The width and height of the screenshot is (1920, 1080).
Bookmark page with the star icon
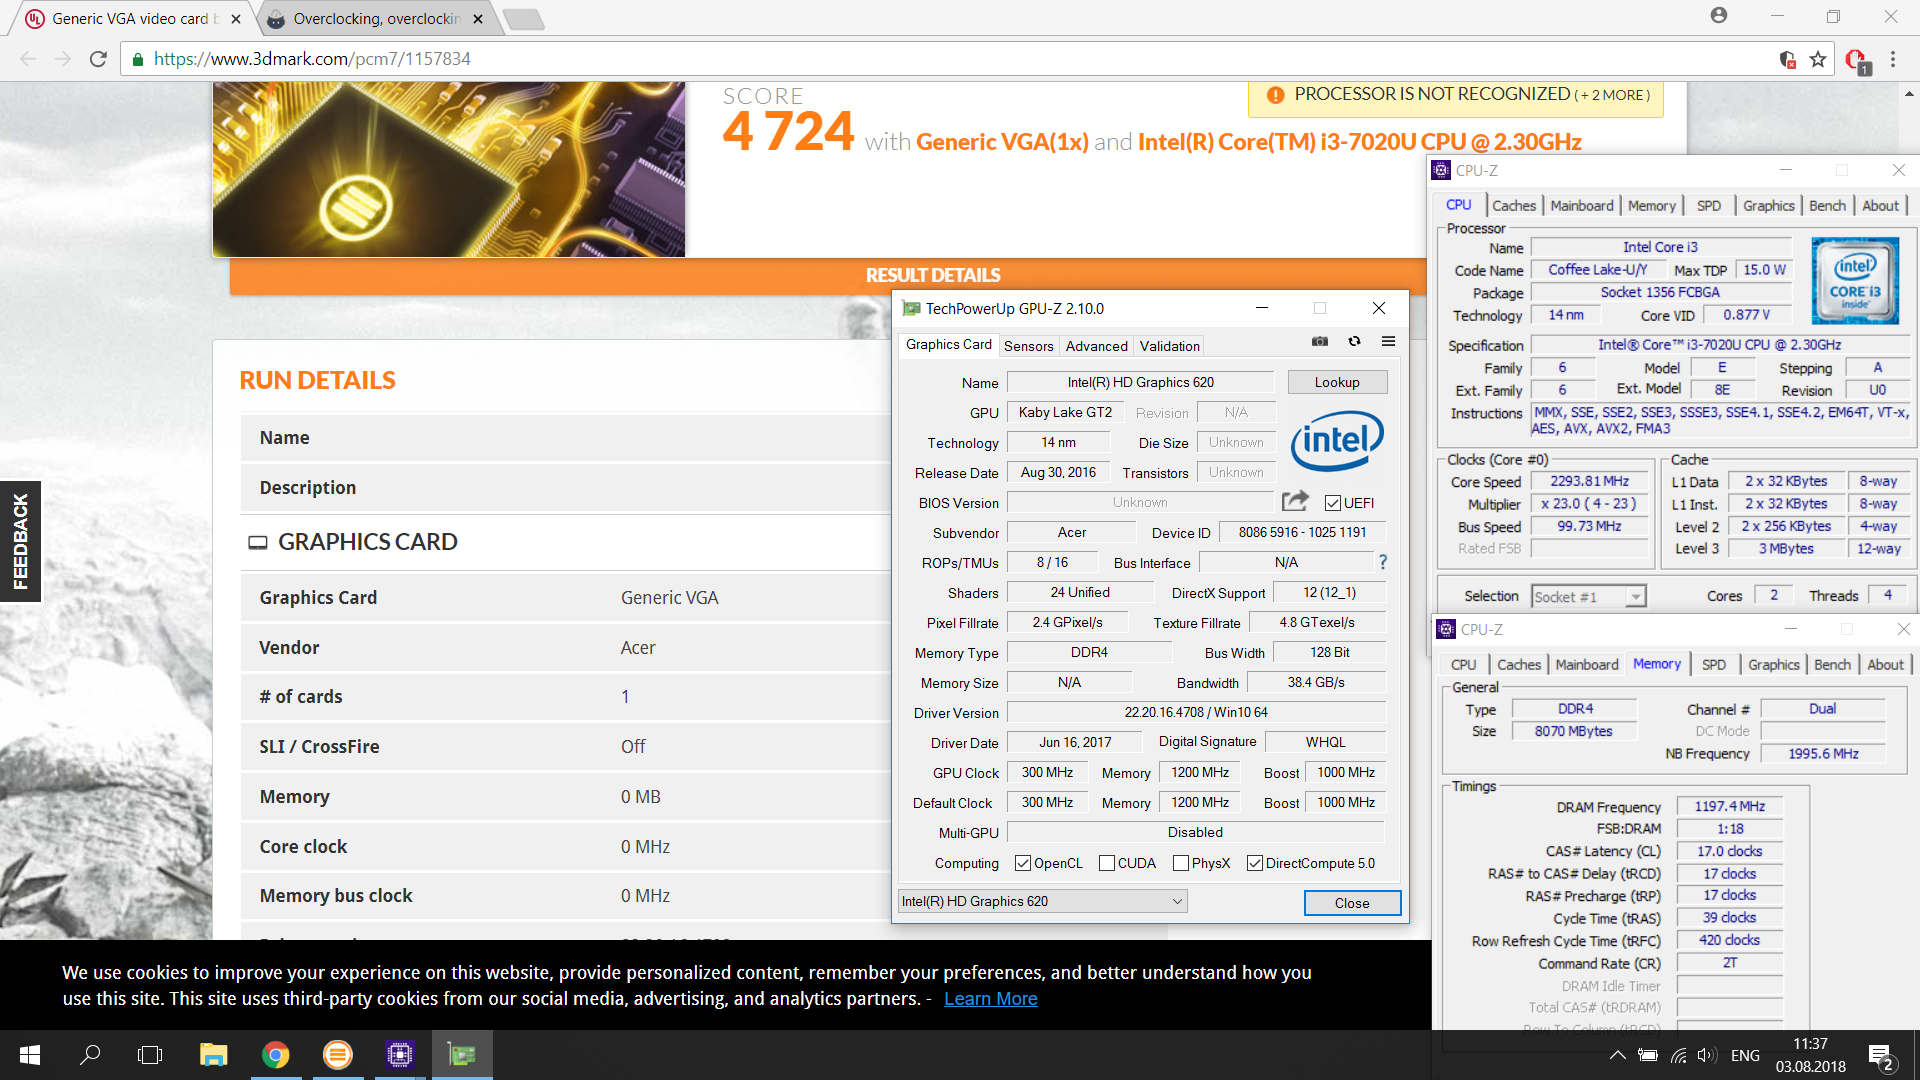coord(1818,59)
